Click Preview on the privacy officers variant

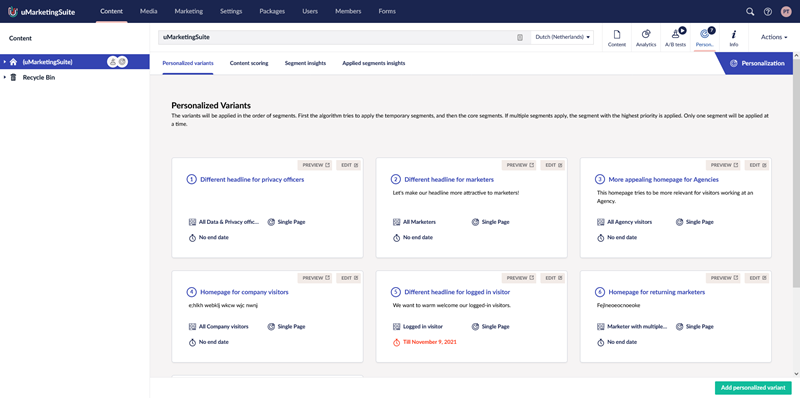point(315,165)
